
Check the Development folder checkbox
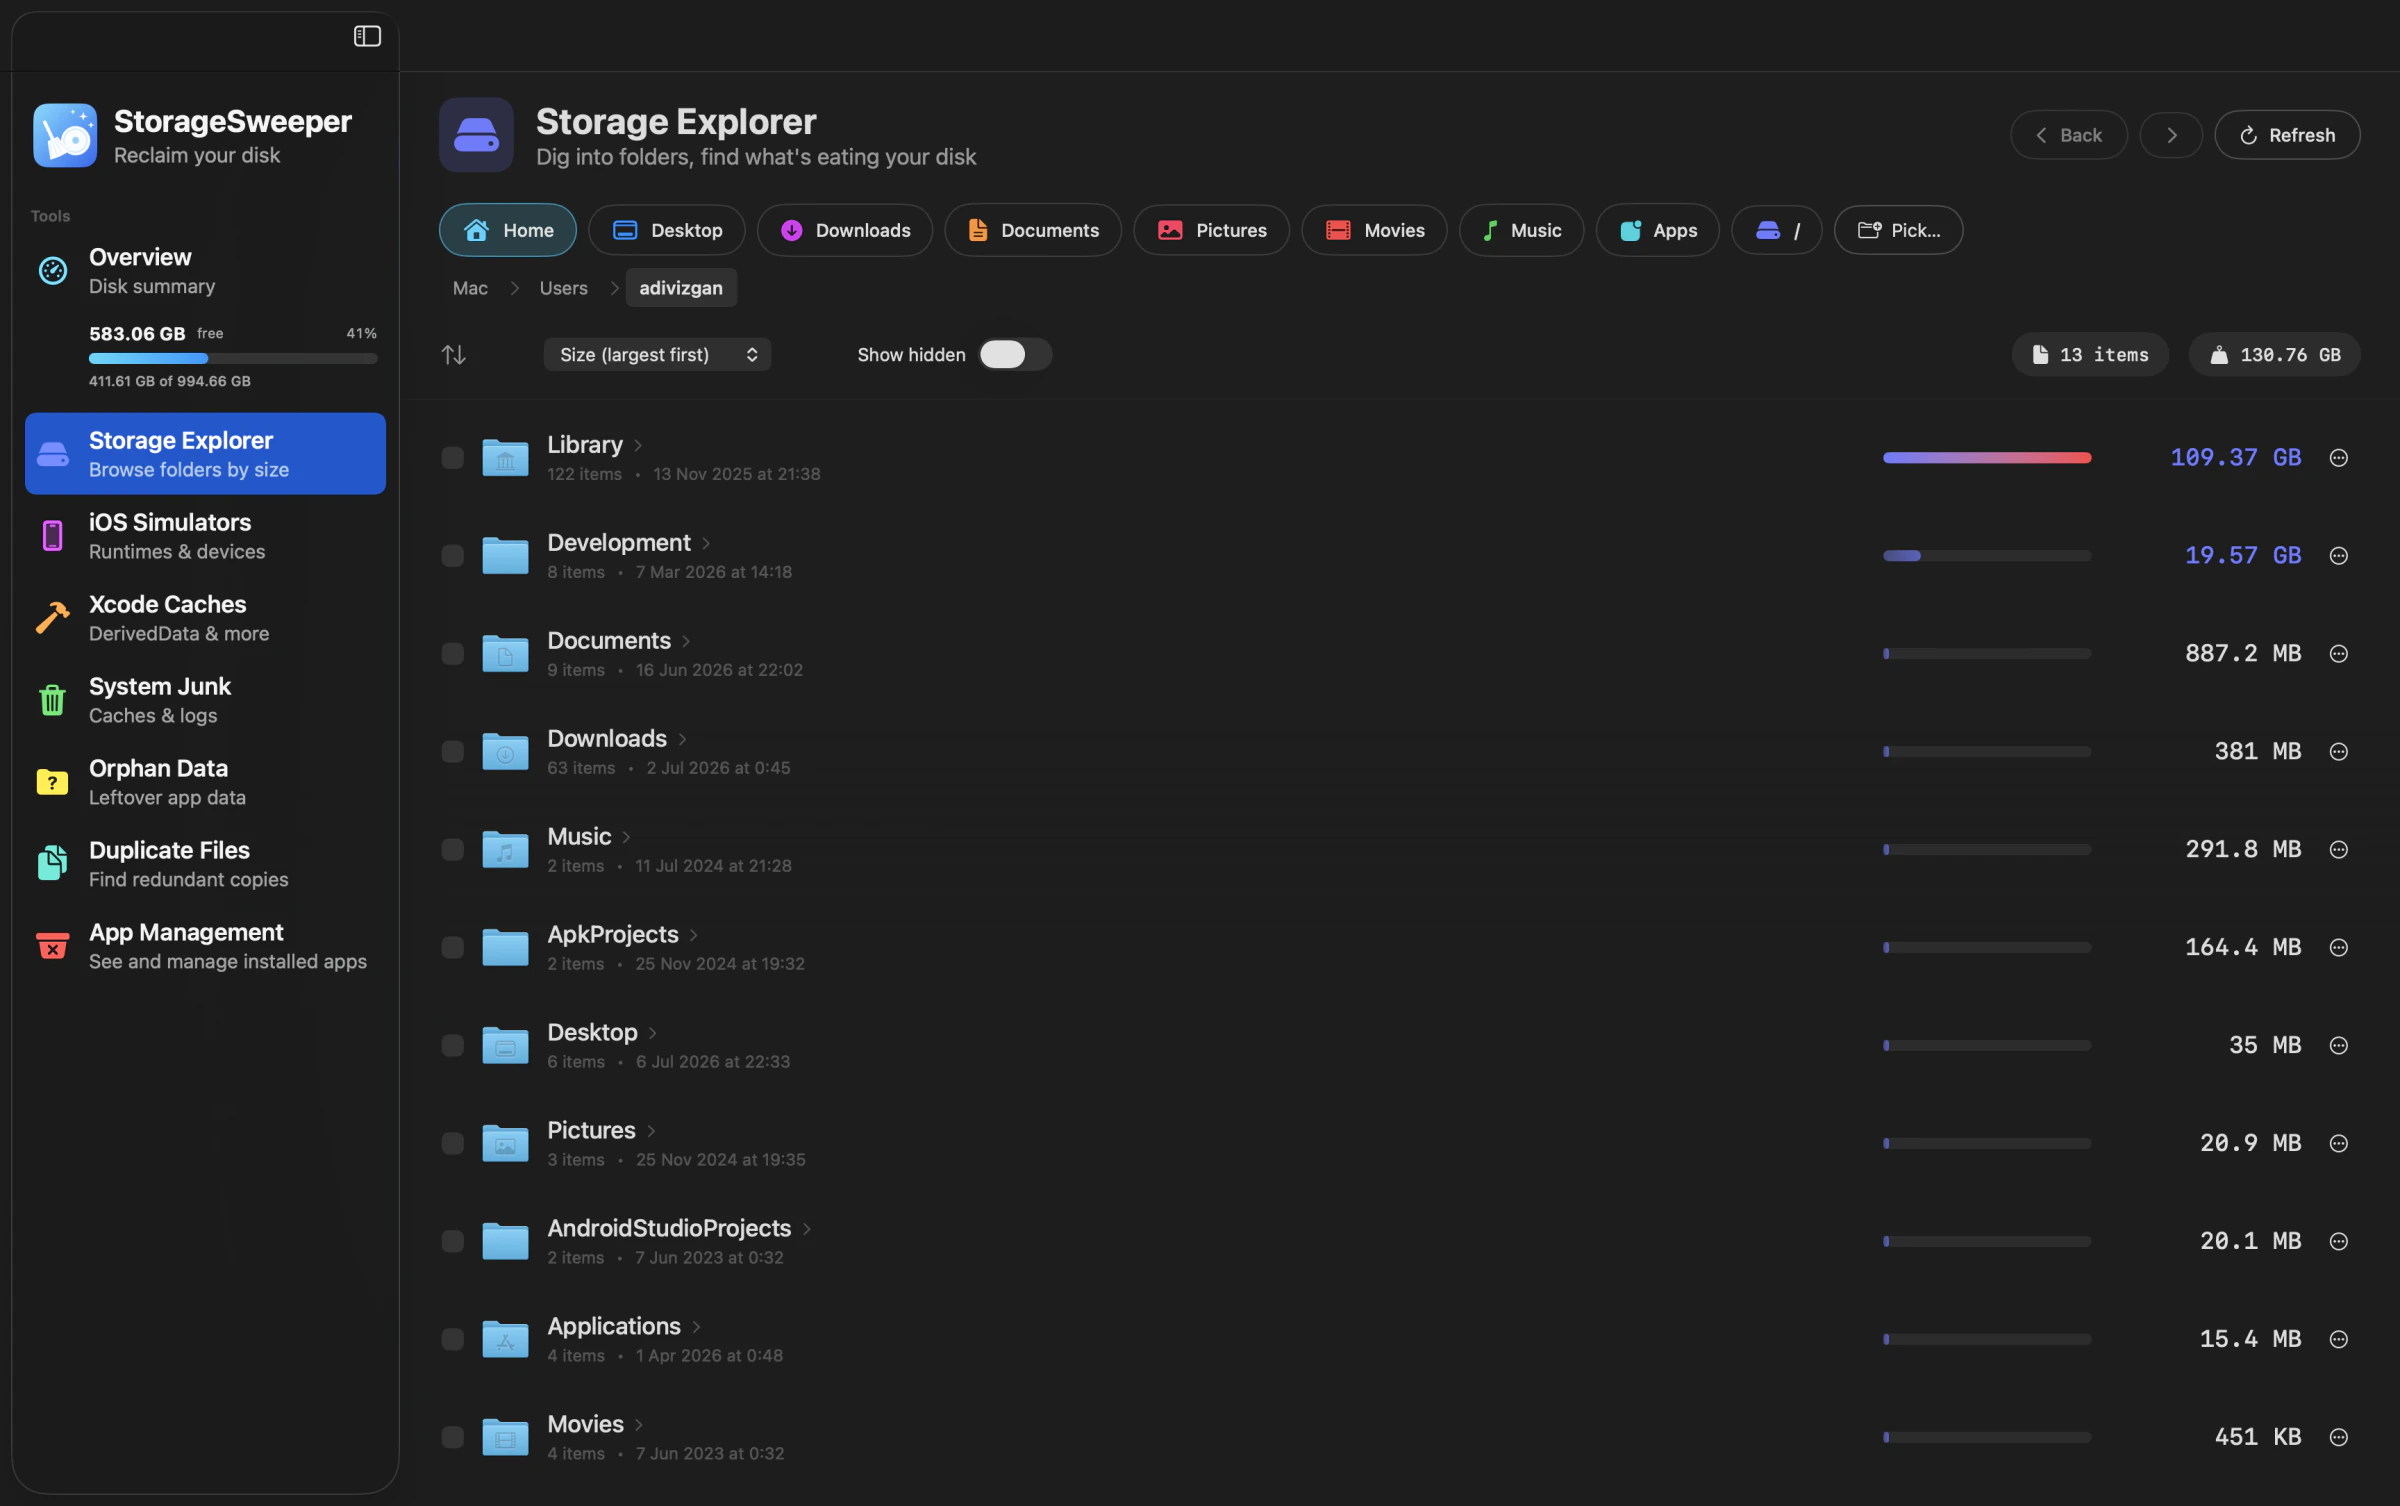[x=453, y=556]
